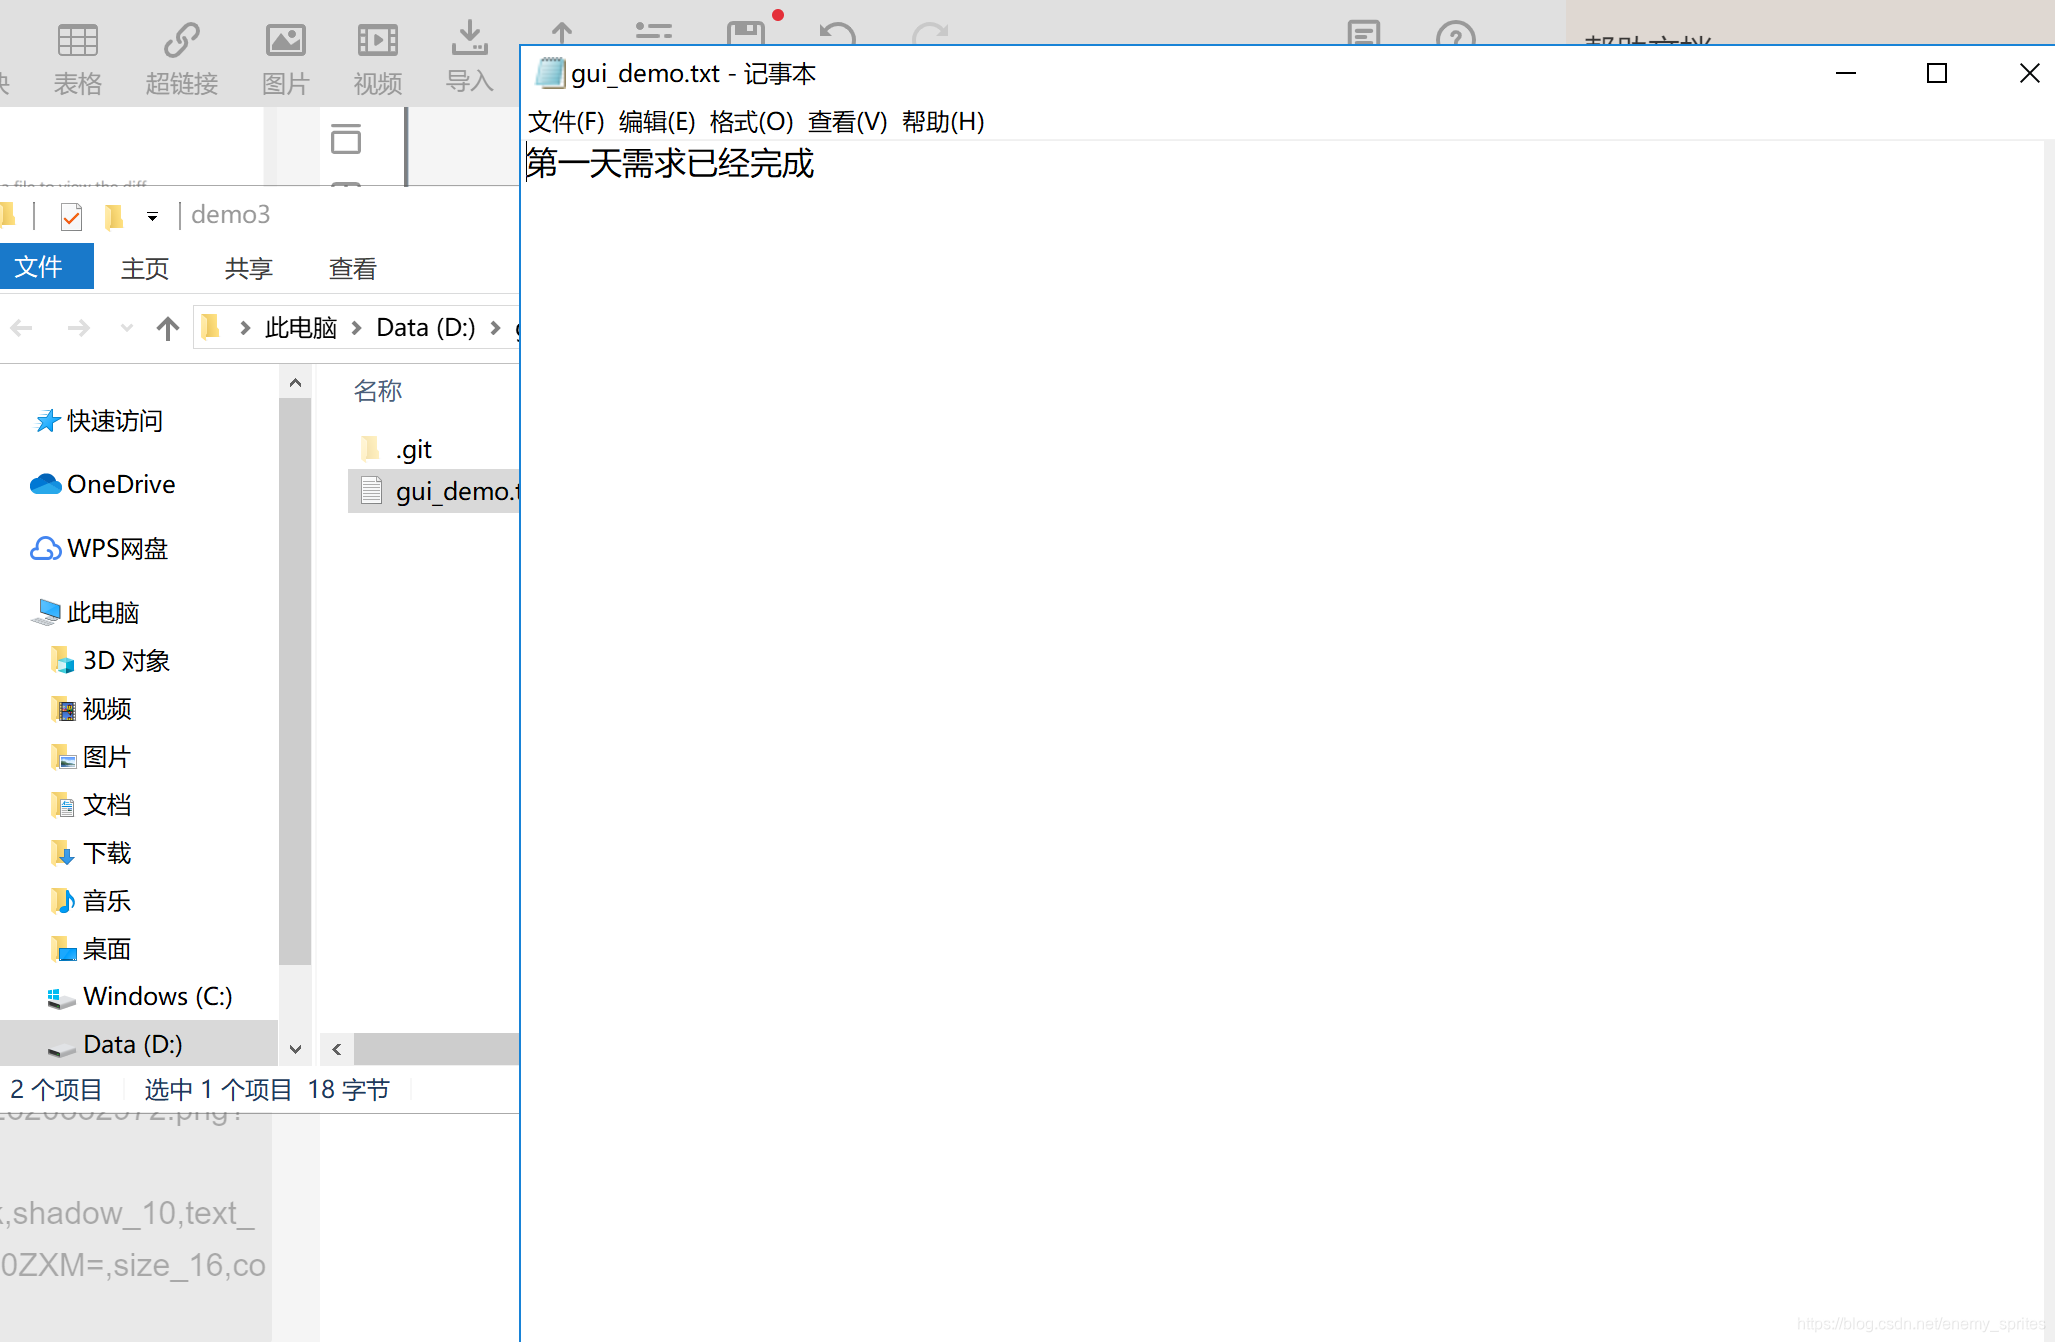The width and height of the screenshot is (2055, 1342).
Task: Sort by the 名称 column header
Action: tap(378, 391)
